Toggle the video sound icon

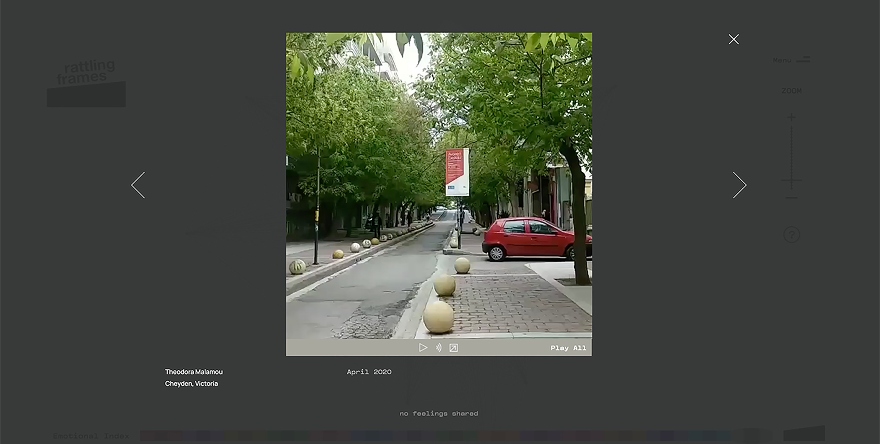click(438, 348)
